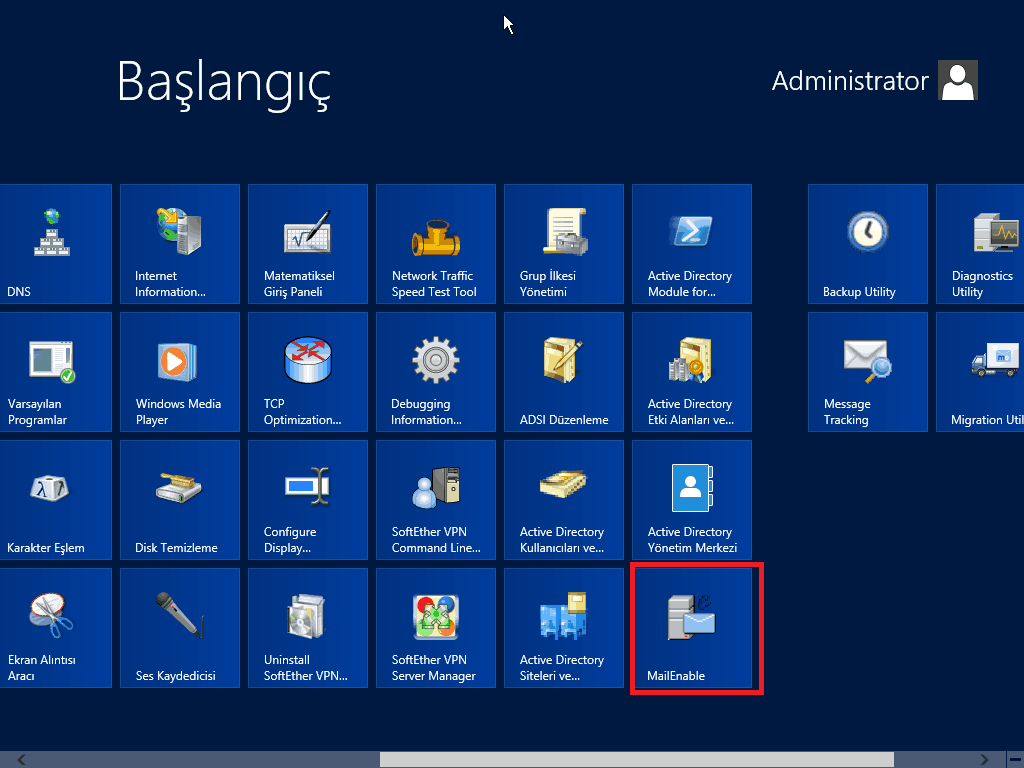The image size is (1024, 768).
Task: Start Windows Media Player
Action: [x=180, y=372]
